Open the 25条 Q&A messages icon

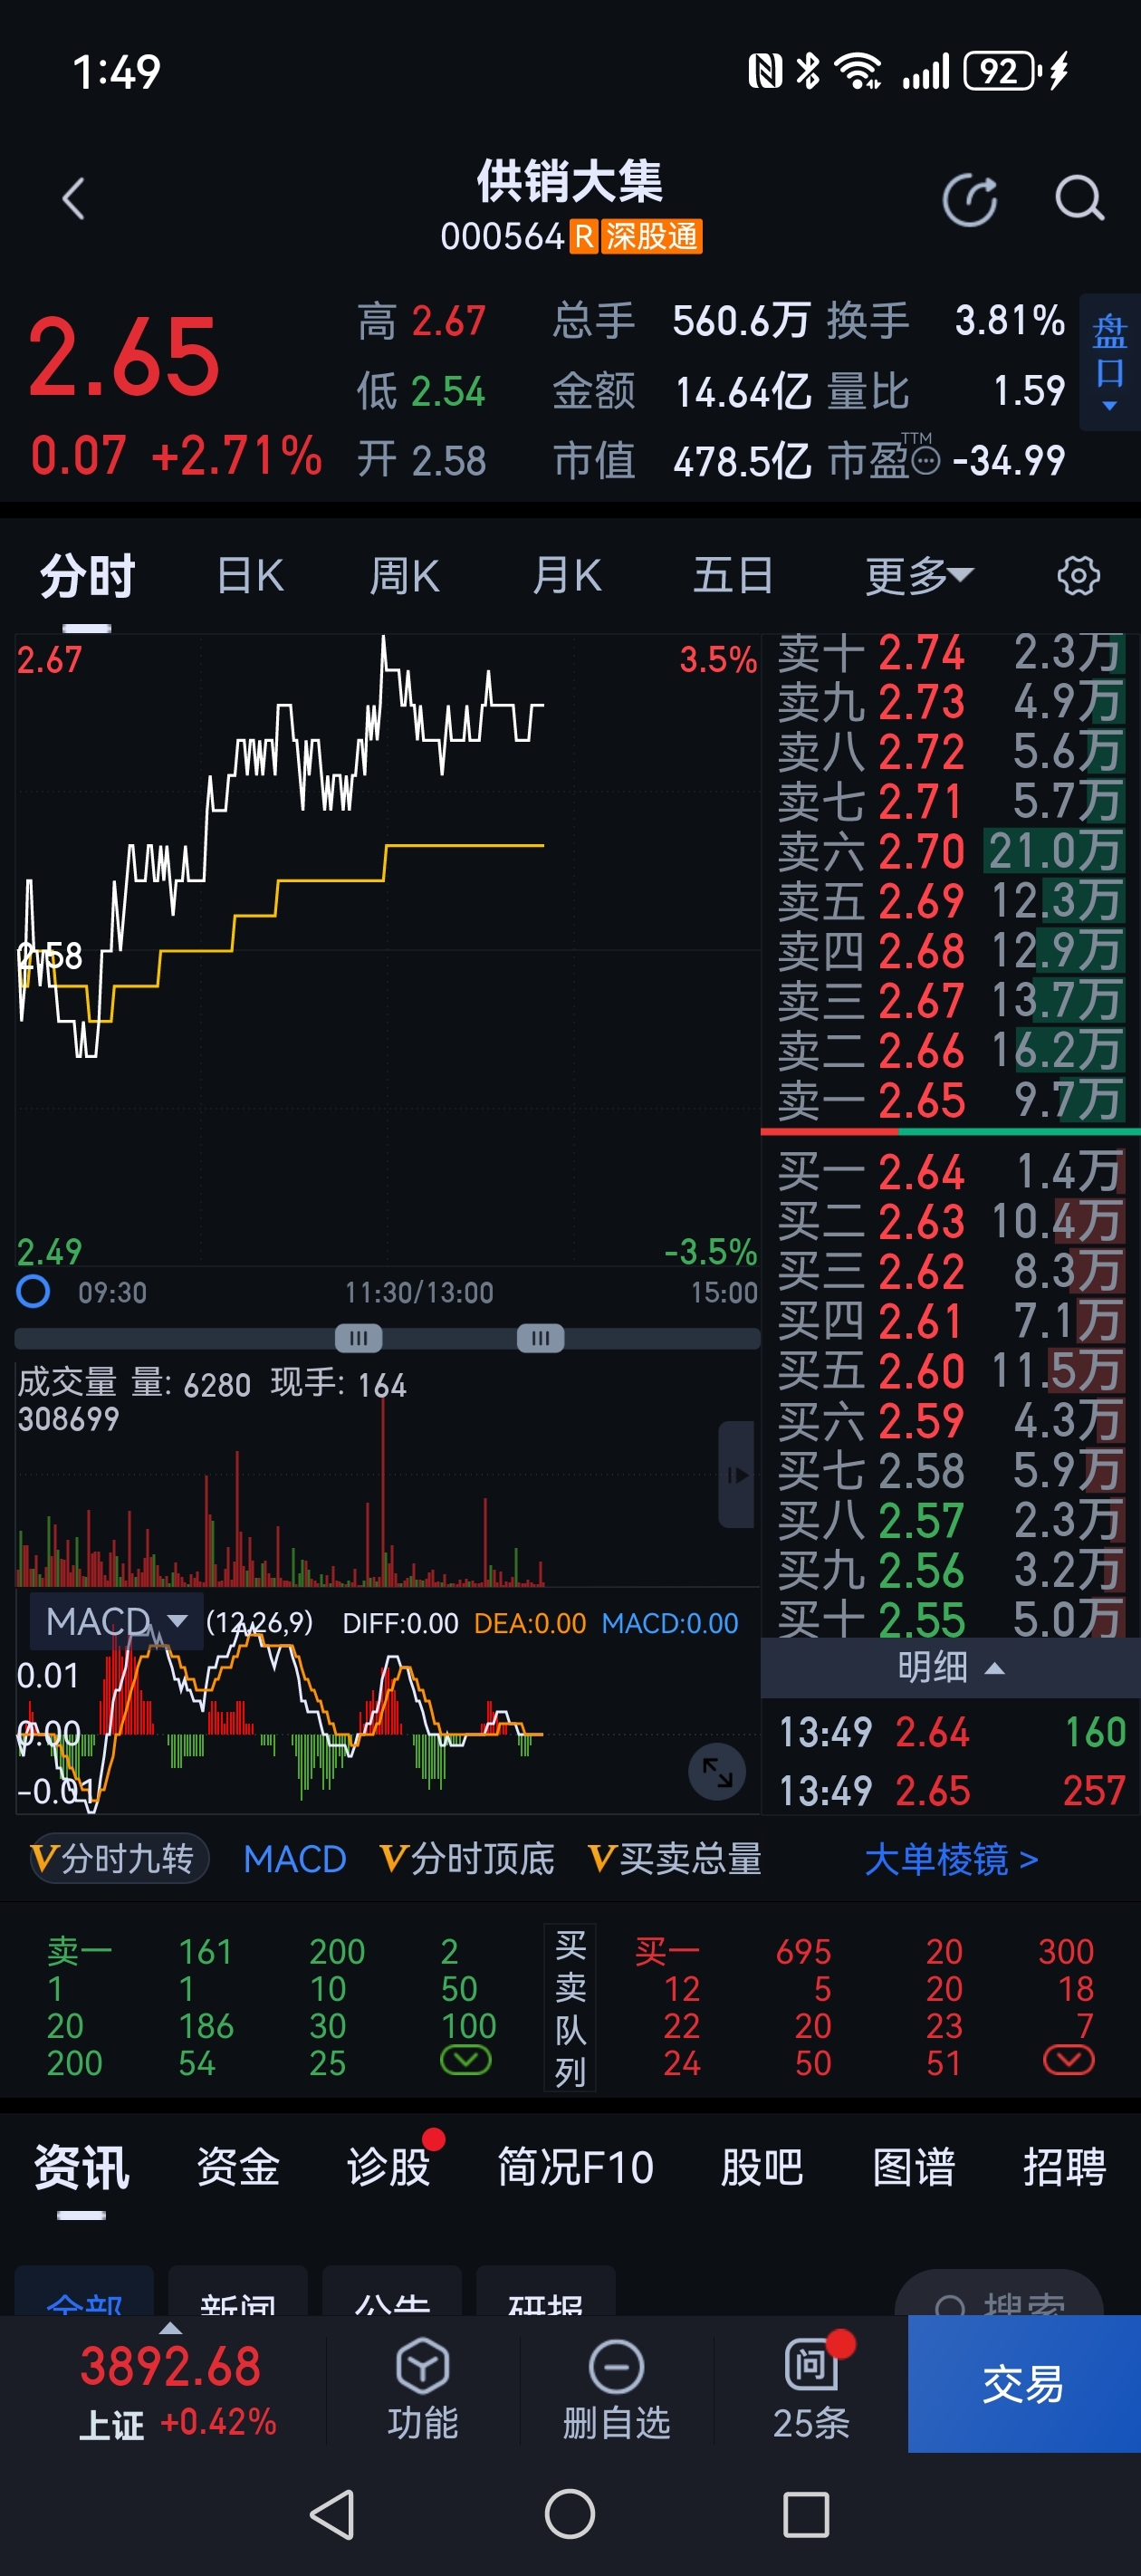(811, 2388)
